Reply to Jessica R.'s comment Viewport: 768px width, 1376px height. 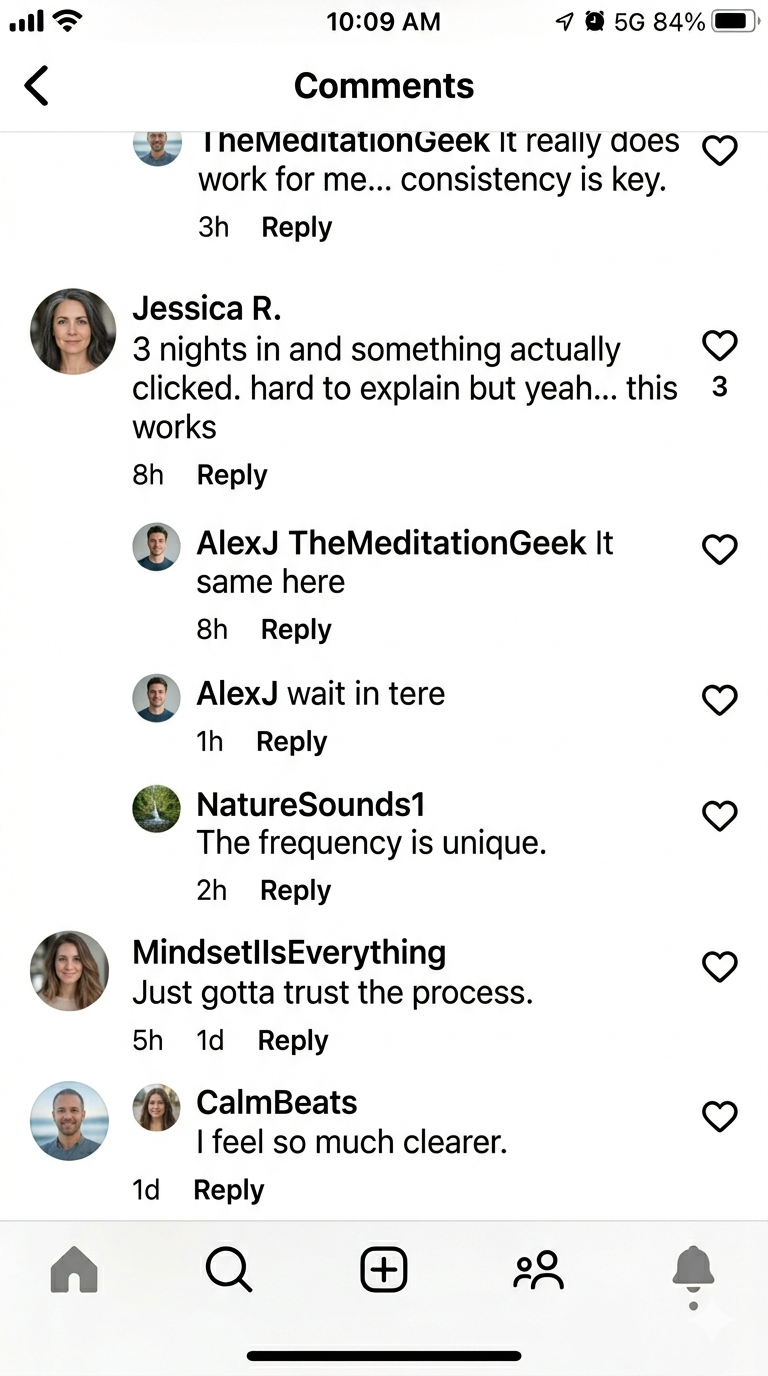pos(232,475)
